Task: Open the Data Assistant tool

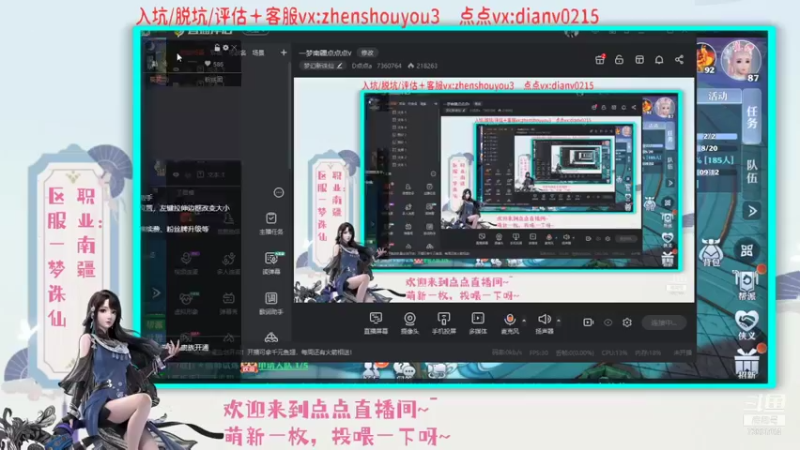Action: 271,303
